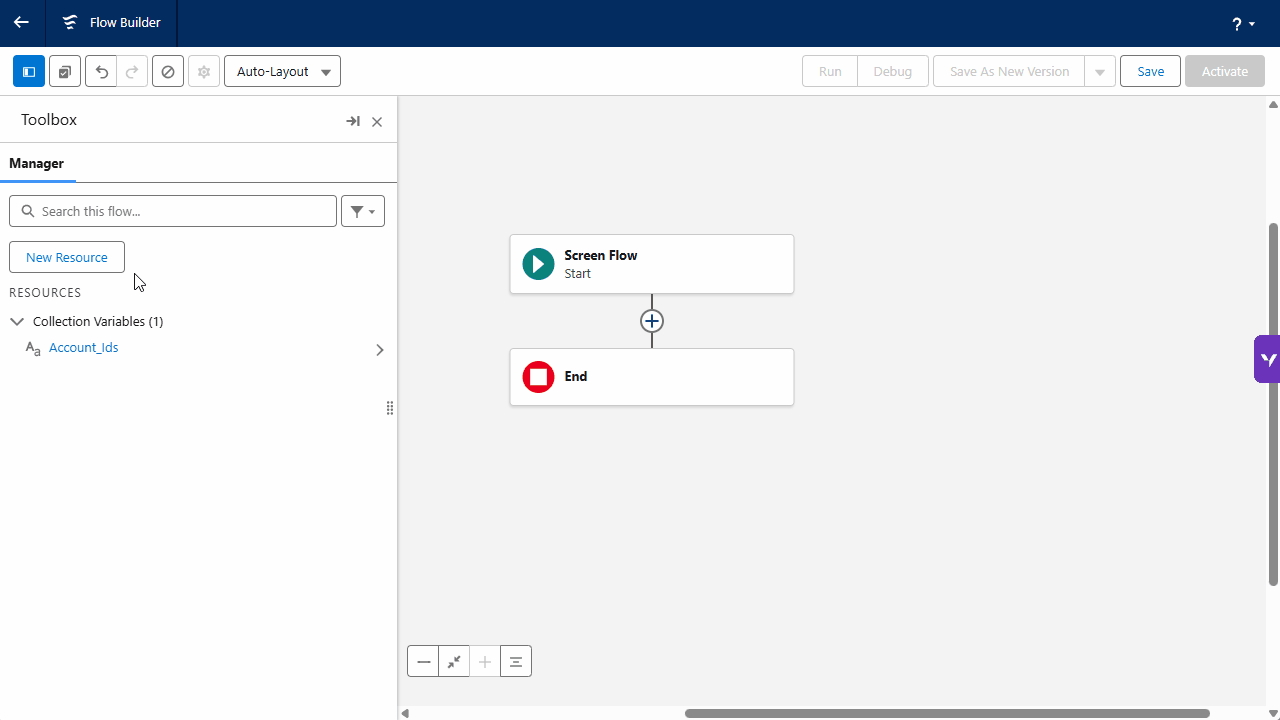Add element with the plus connector
Screen dimensions: 1280x720
coord(652,321)
